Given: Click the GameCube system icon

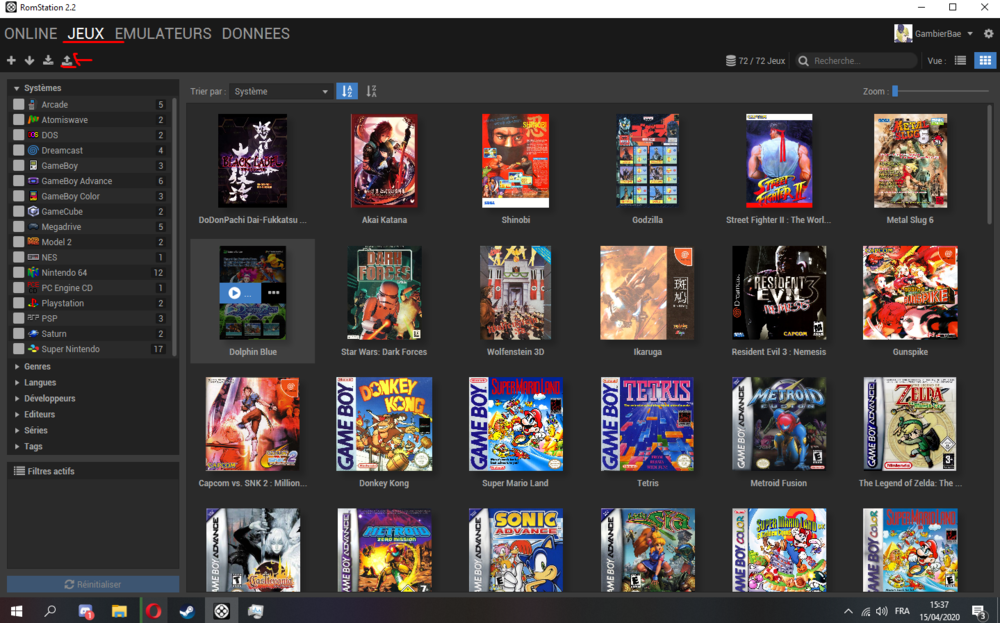Looking at the screenshot, I should tap(33, 211).
